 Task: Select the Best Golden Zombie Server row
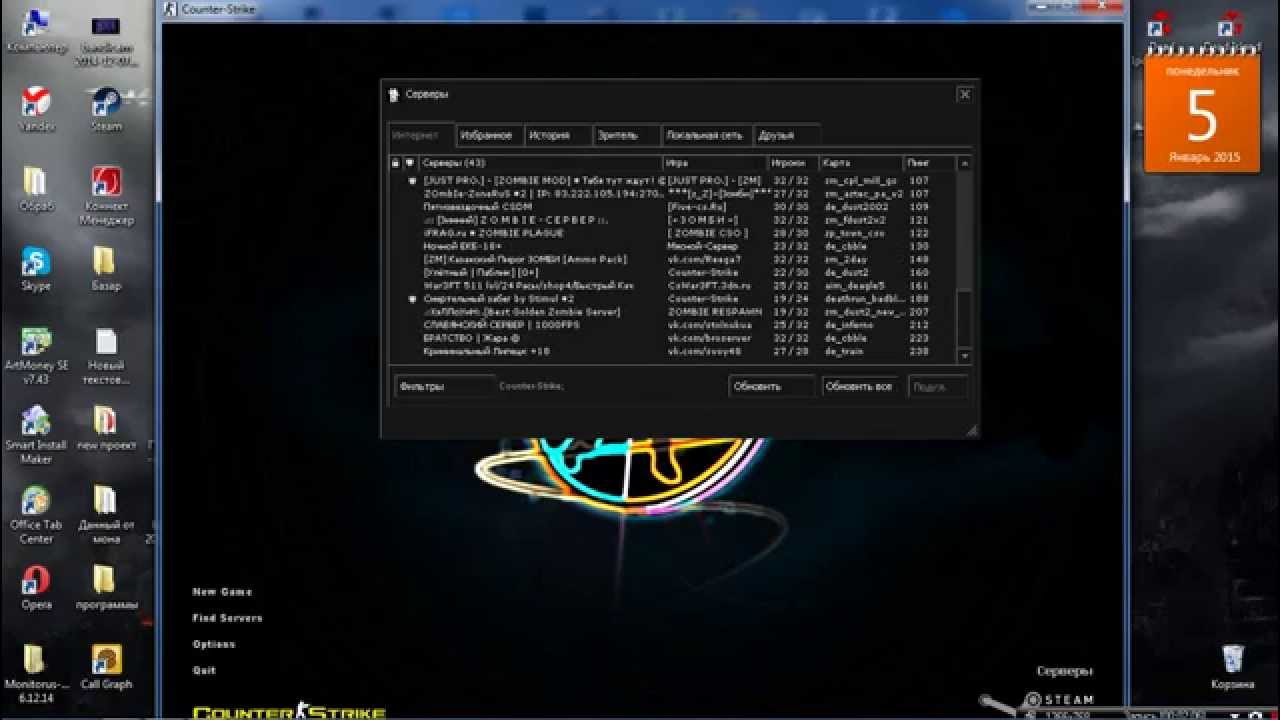click(x=672, y=312)
